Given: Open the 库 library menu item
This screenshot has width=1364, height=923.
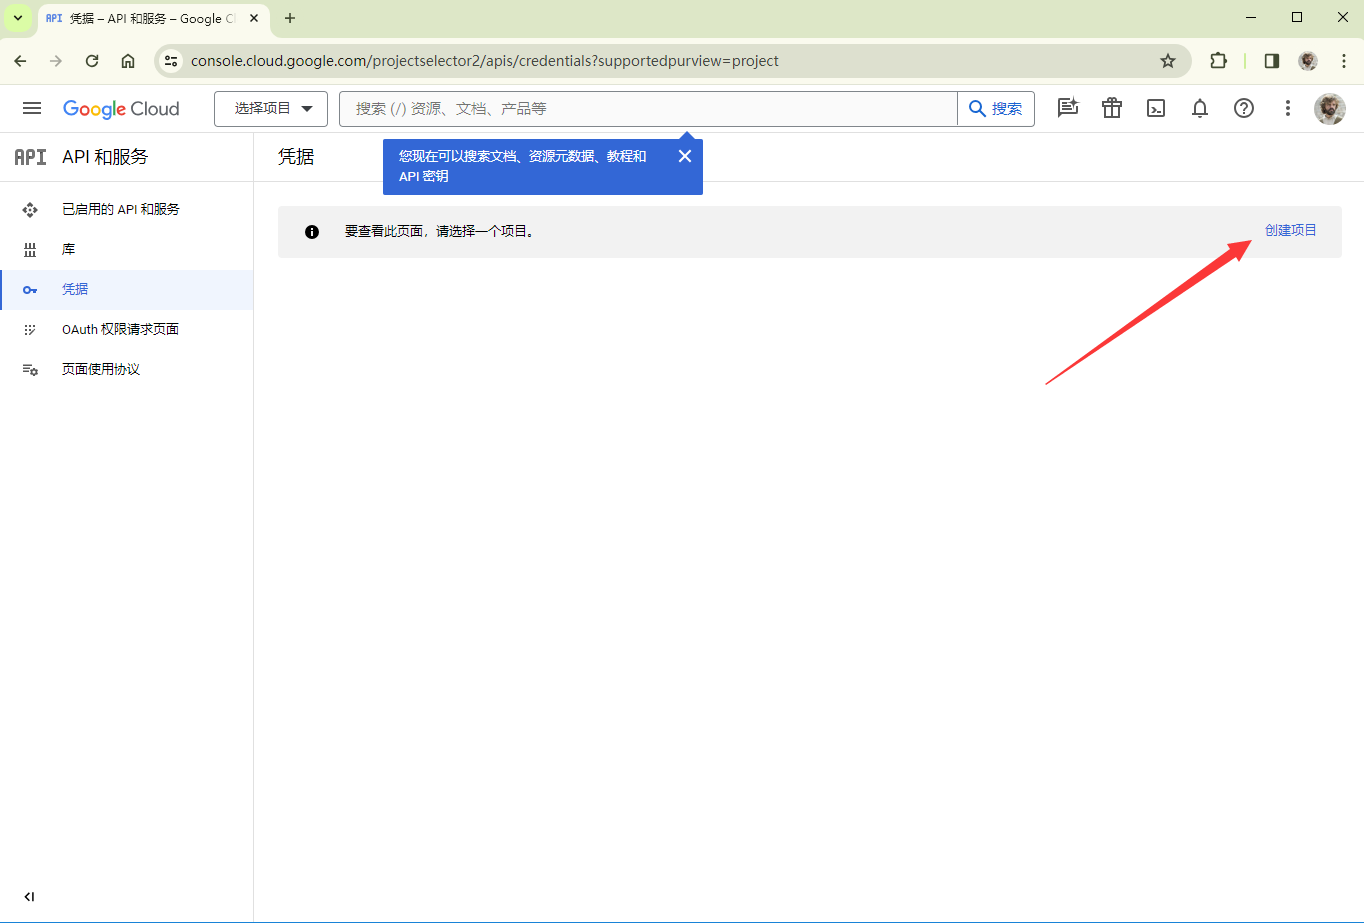Looking at the screenshot, I should coord(69,250).
